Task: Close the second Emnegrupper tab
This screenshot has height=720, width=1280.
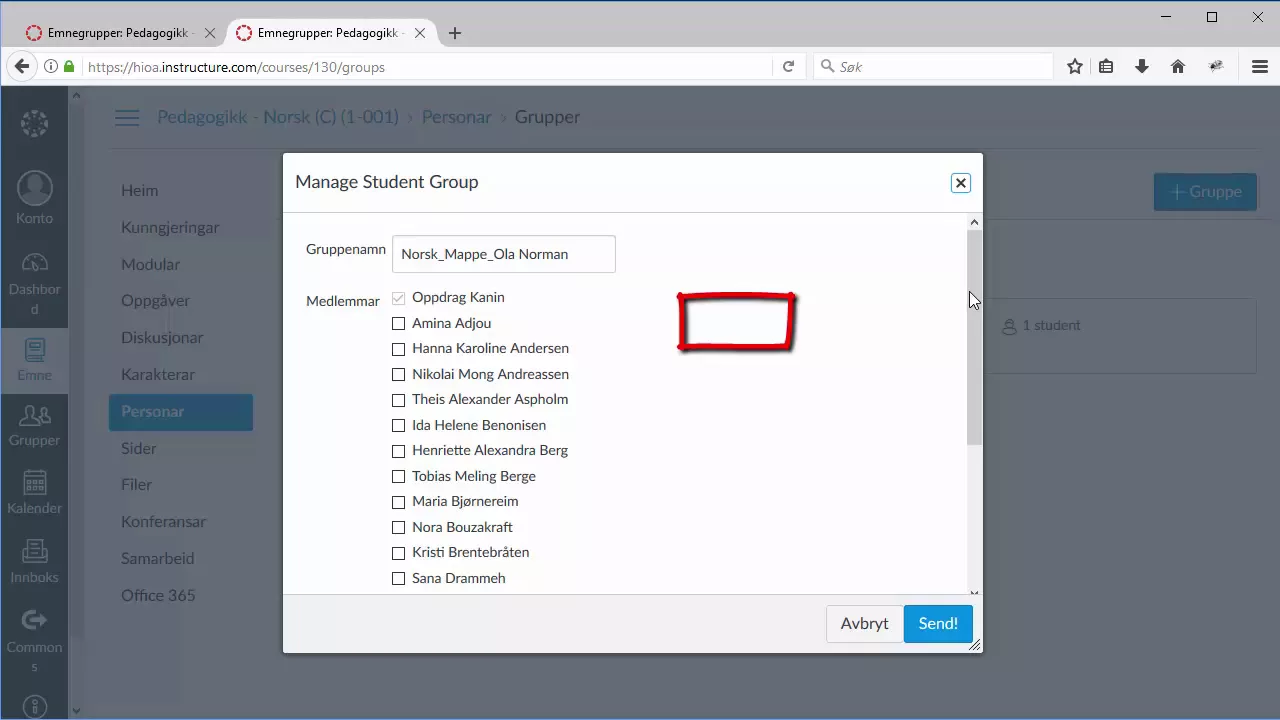Action: coord(420,33)
